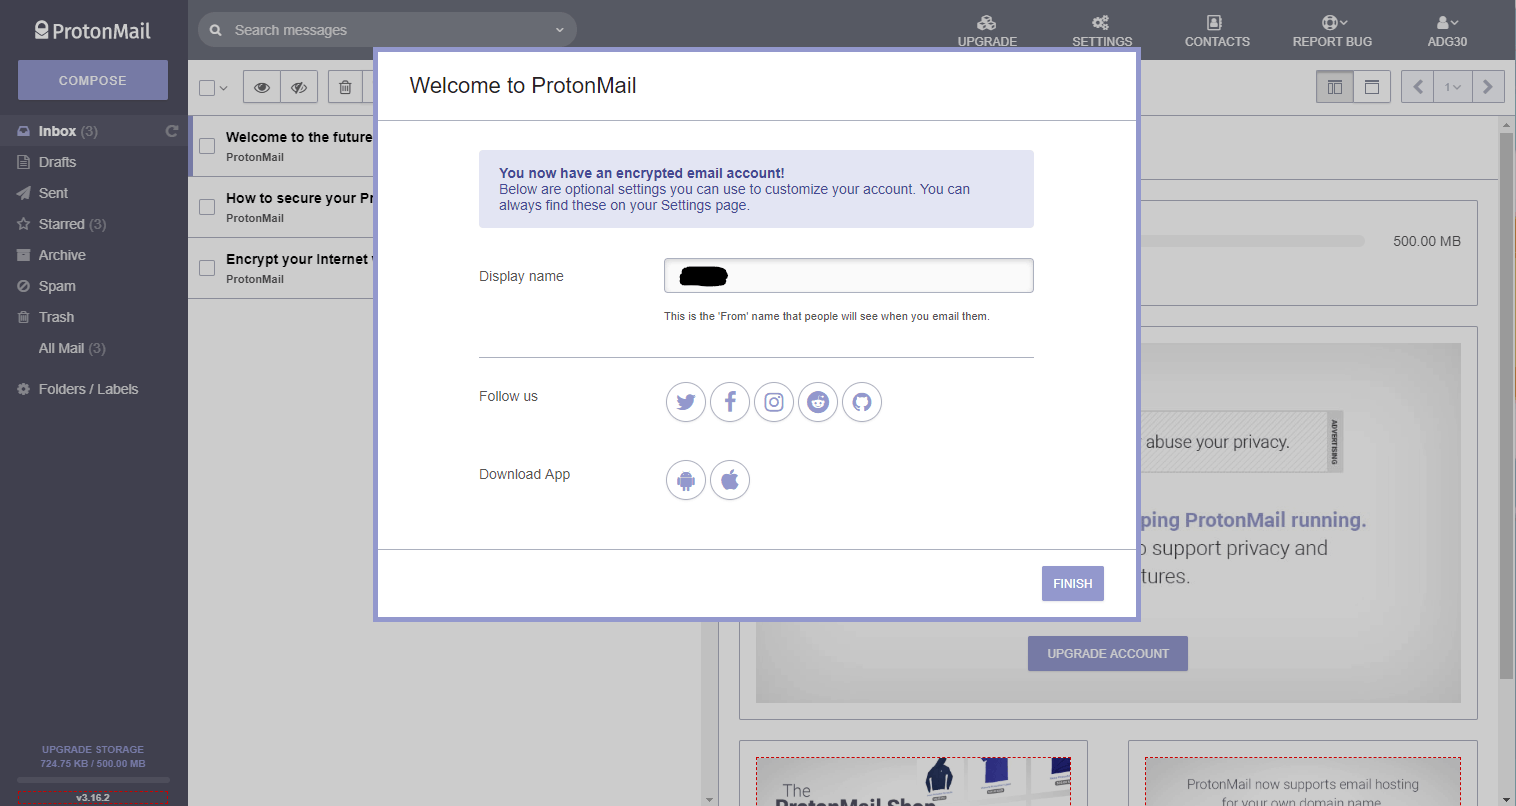1516x806 pixels.
Task: Open the 'How to secure your' email
Action: [x=299, y=207]
